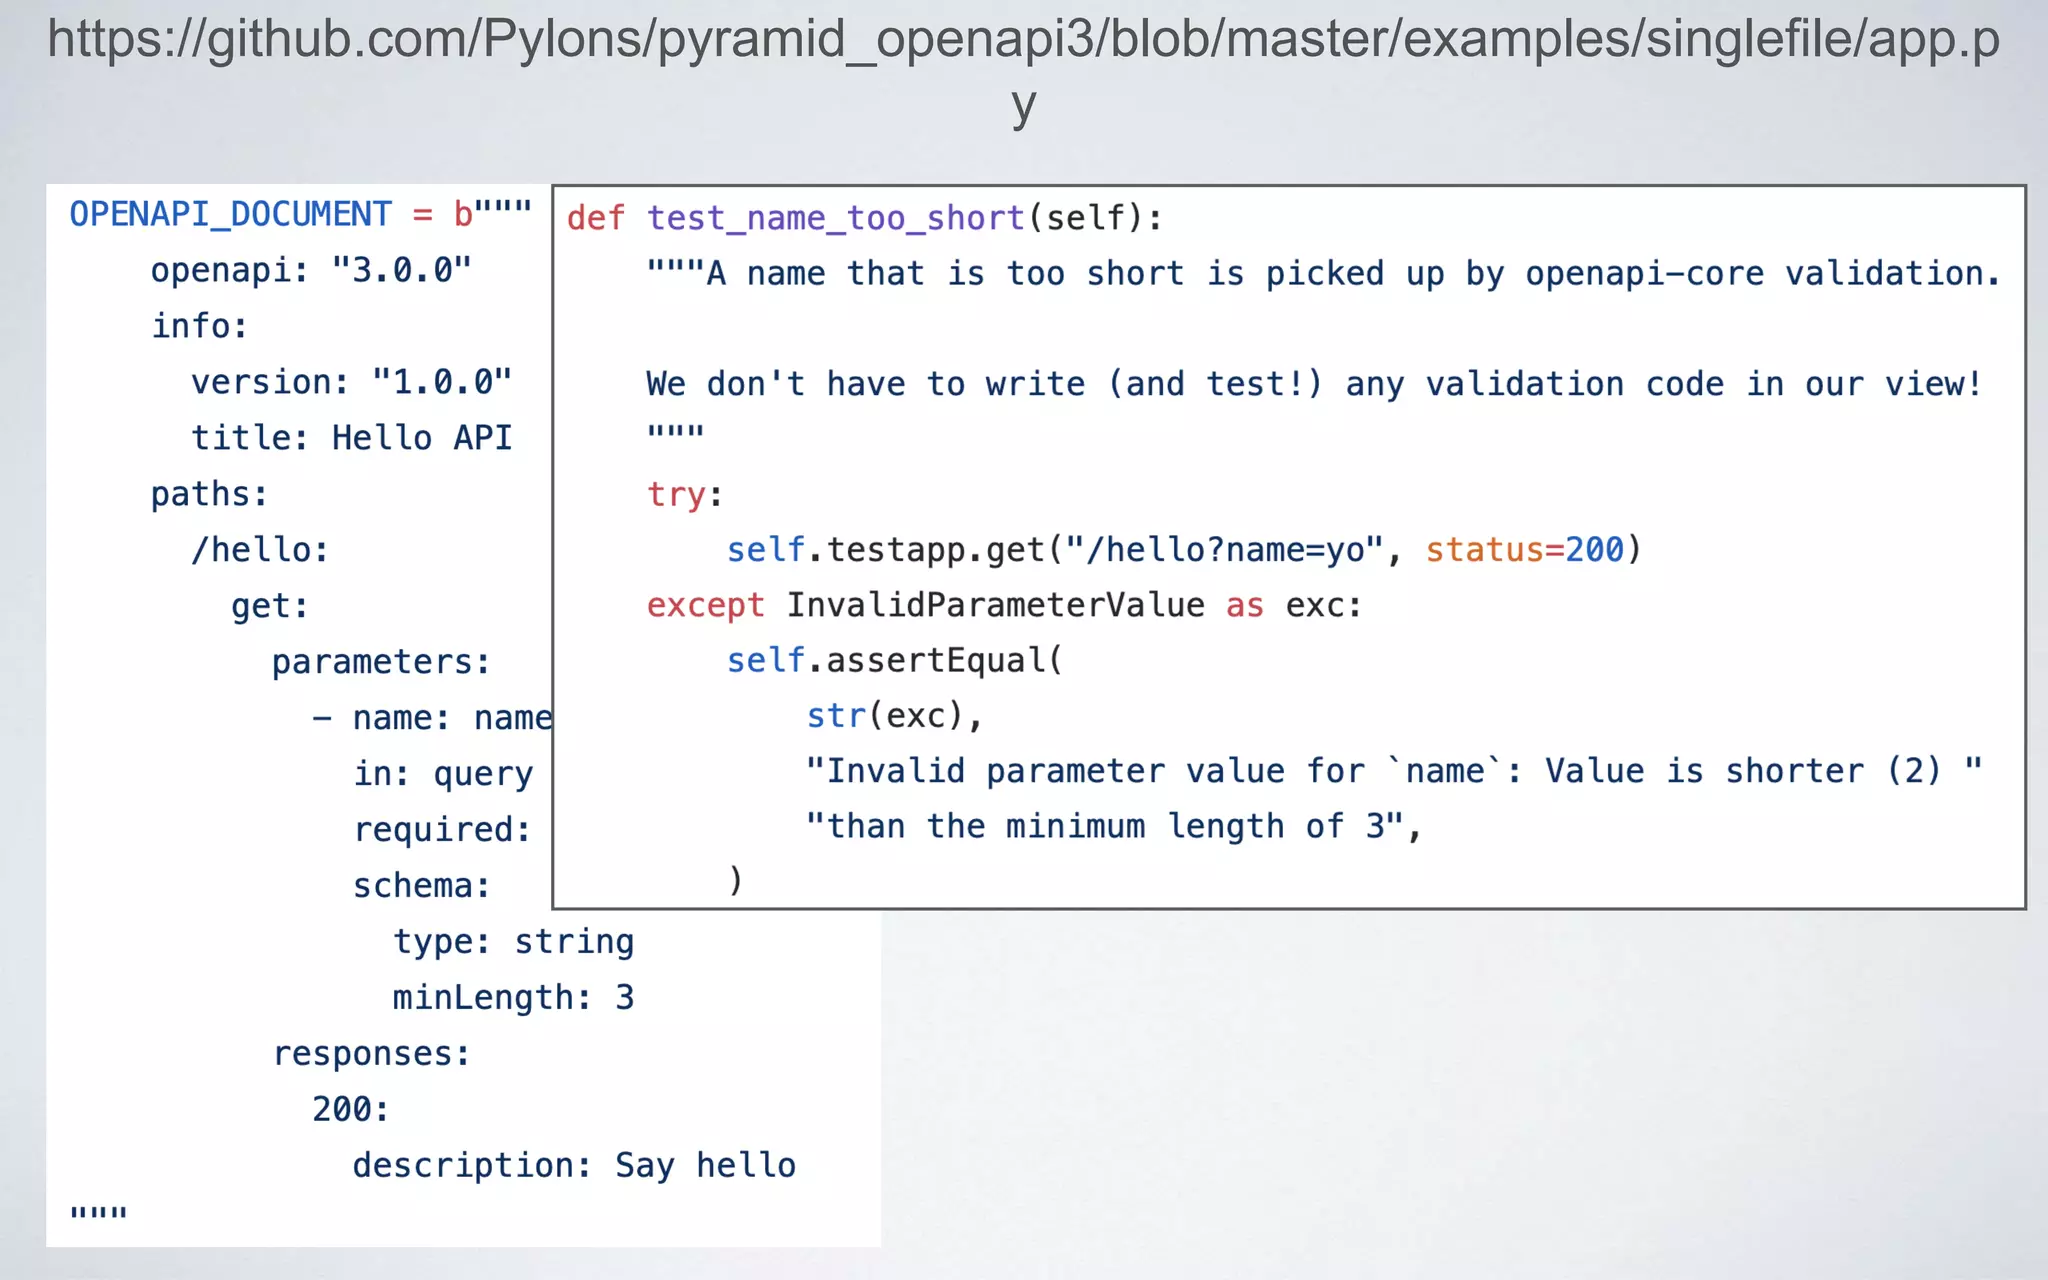Click the docstring line about openapi-core validation
This screenshot has width=2048, height=1280.
[x=1323, y=273]
